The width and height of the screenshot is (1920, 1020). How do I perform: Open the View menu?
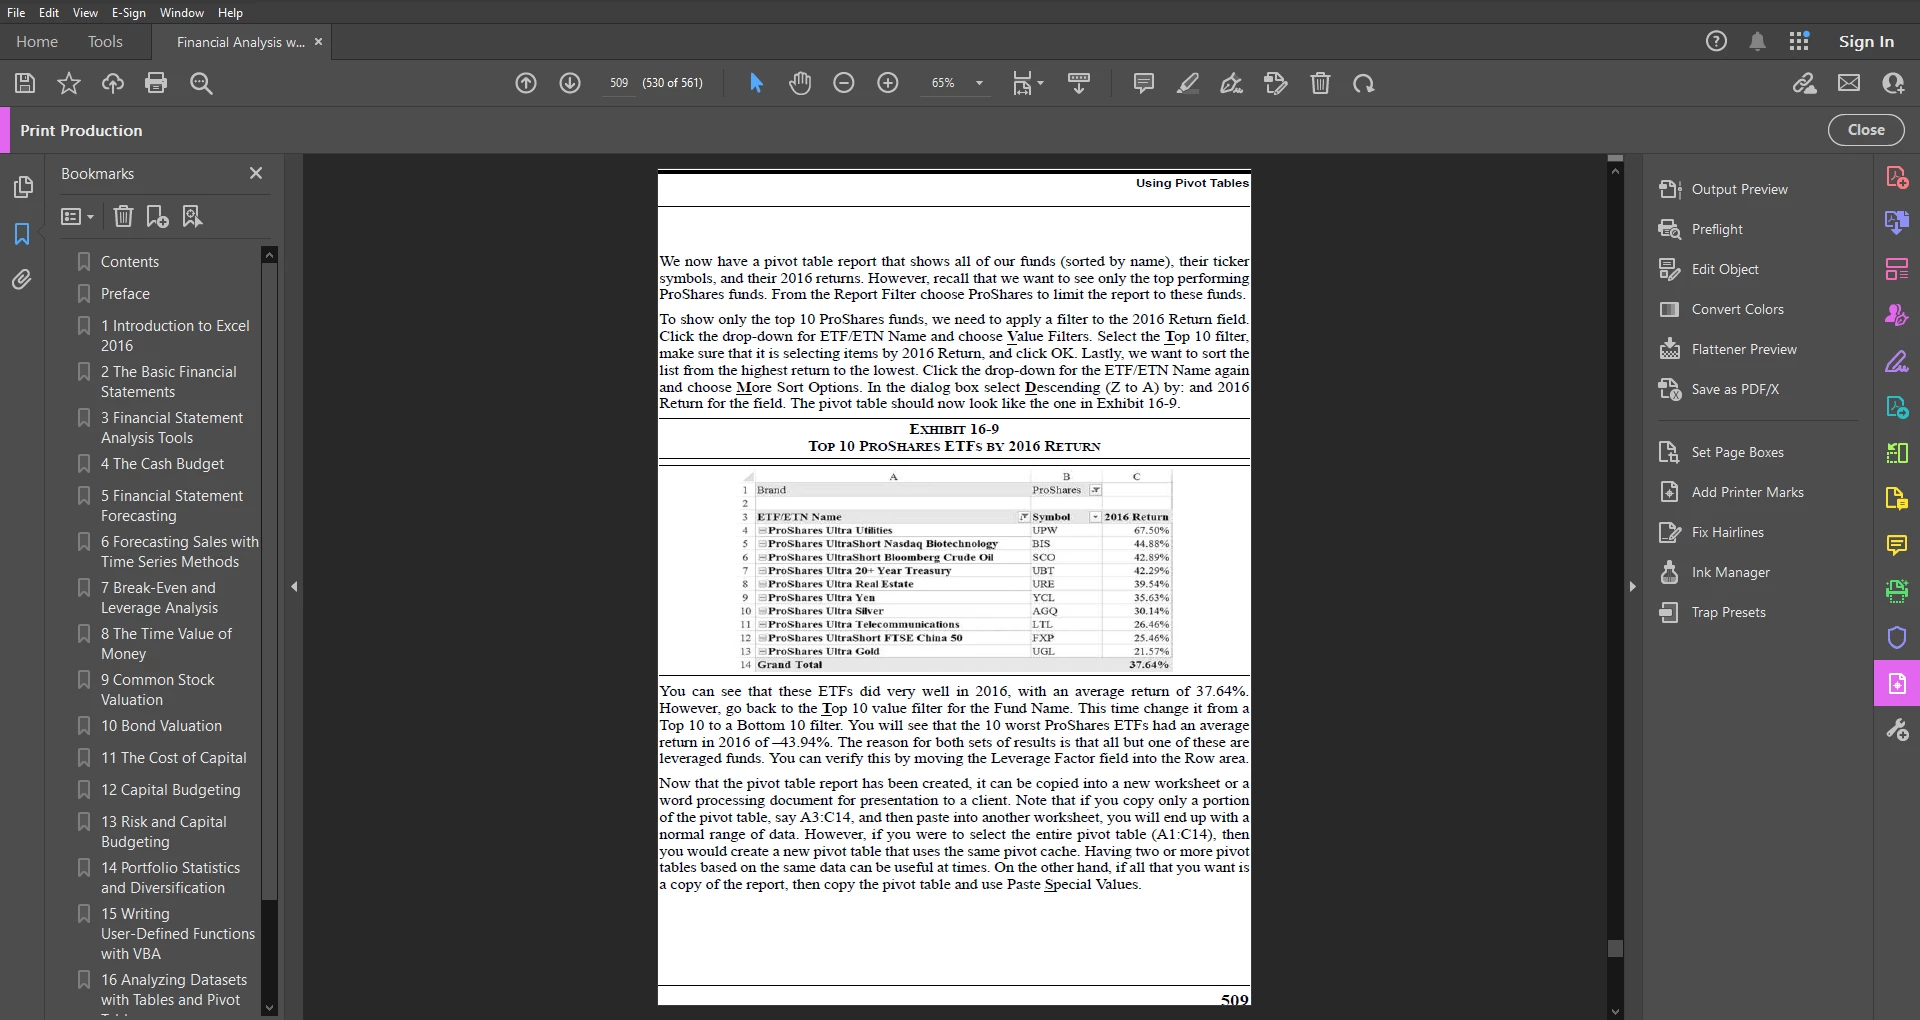(85, 12)
